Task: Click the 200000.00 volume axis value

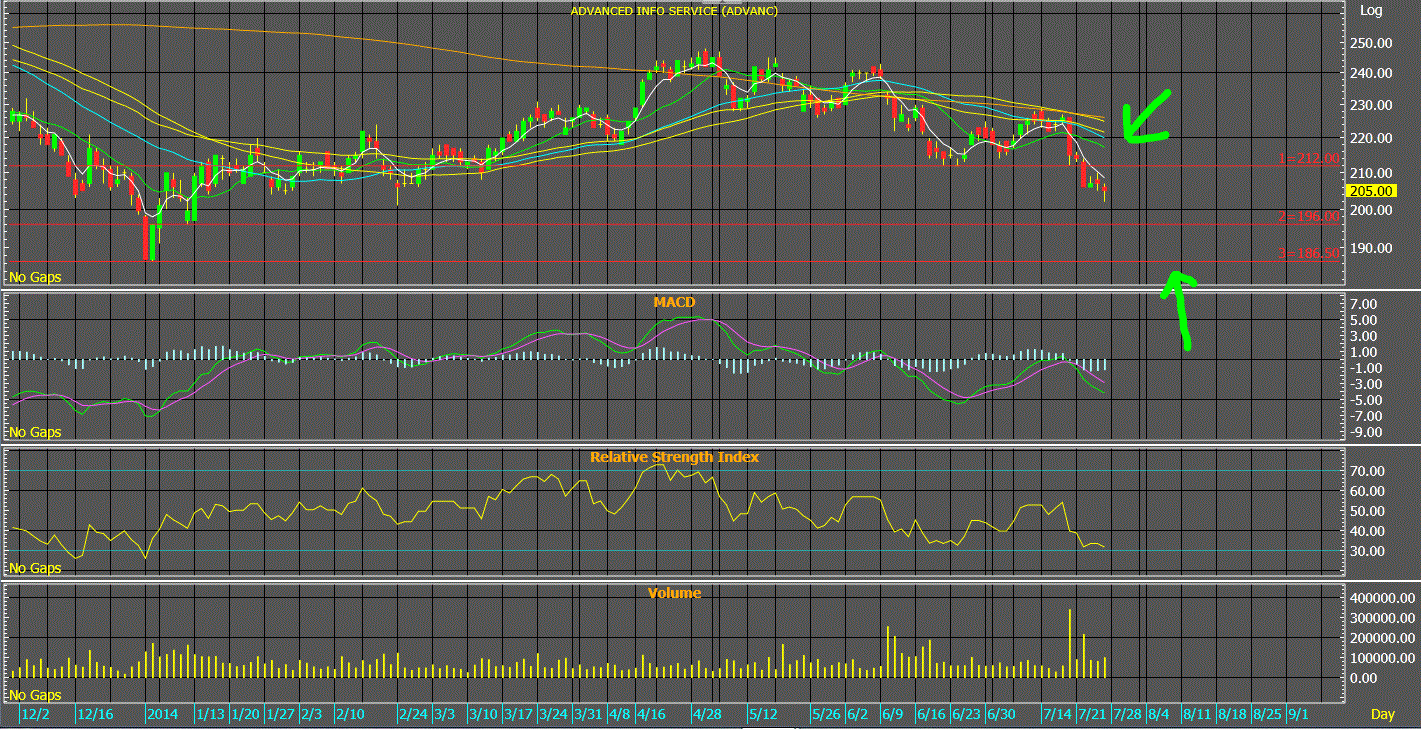Action: click(x=1381, y=637)
